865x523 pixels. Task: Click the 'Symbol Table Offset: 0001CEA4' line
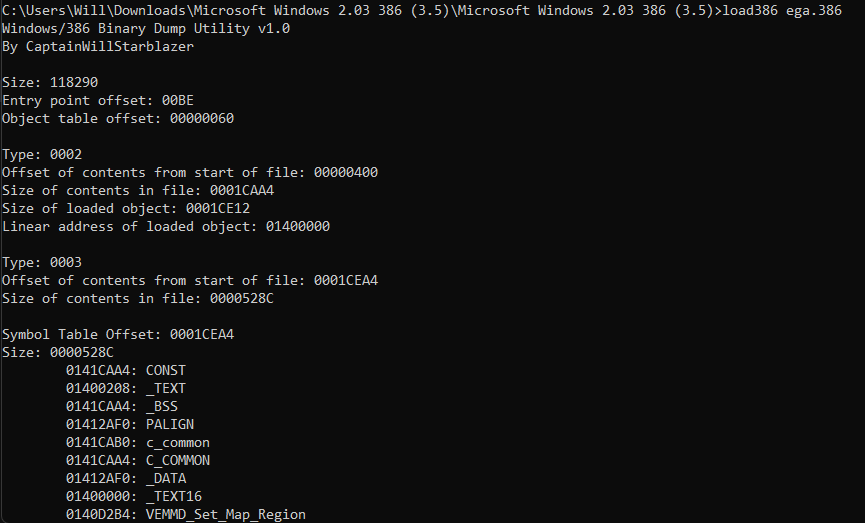tap(118, 335)
